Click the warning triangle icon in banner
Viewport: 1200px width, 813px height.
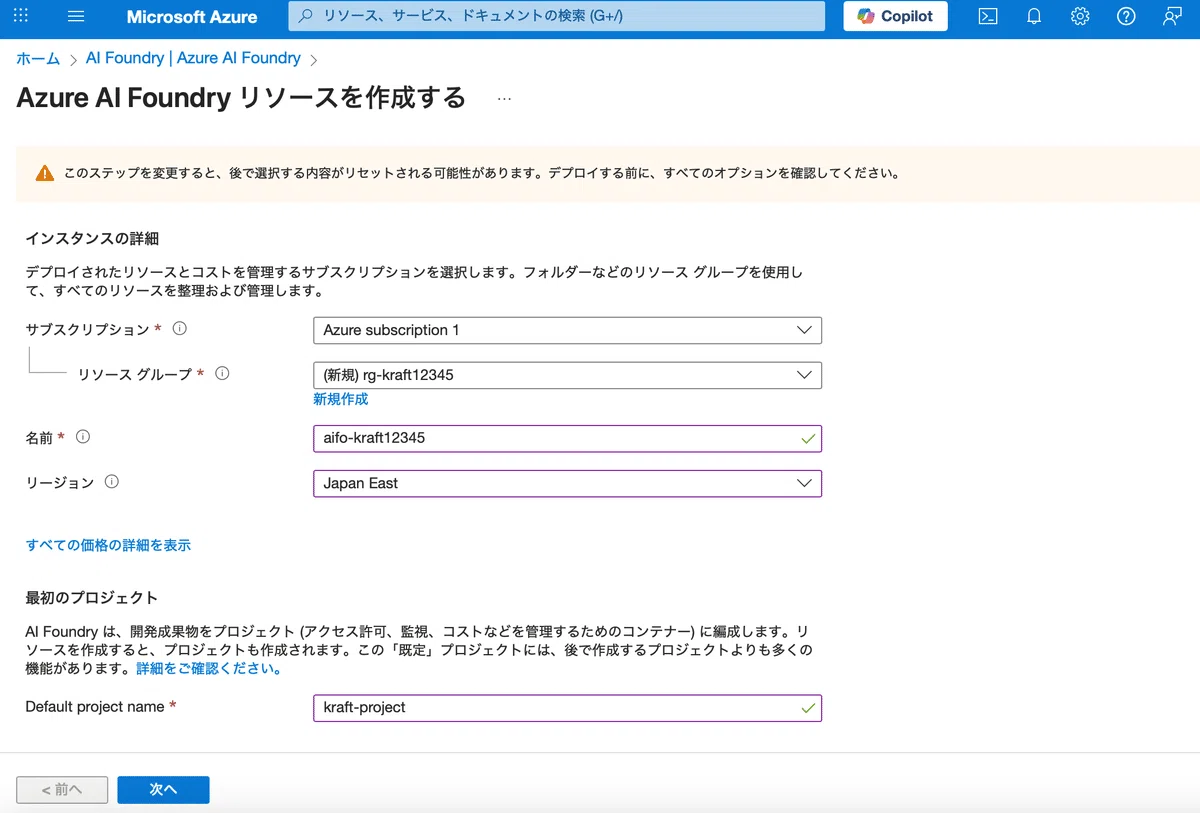coord(44,173)
